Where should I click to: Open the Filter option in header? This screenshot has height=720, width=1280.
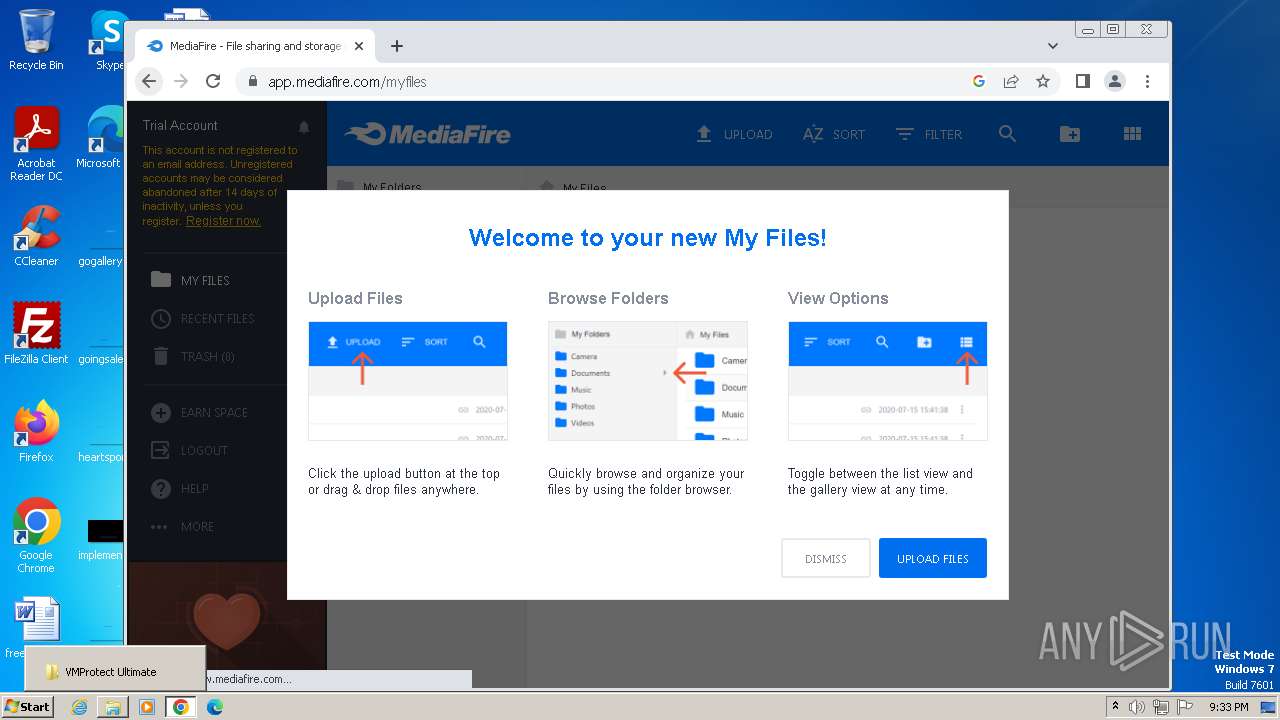928,134
